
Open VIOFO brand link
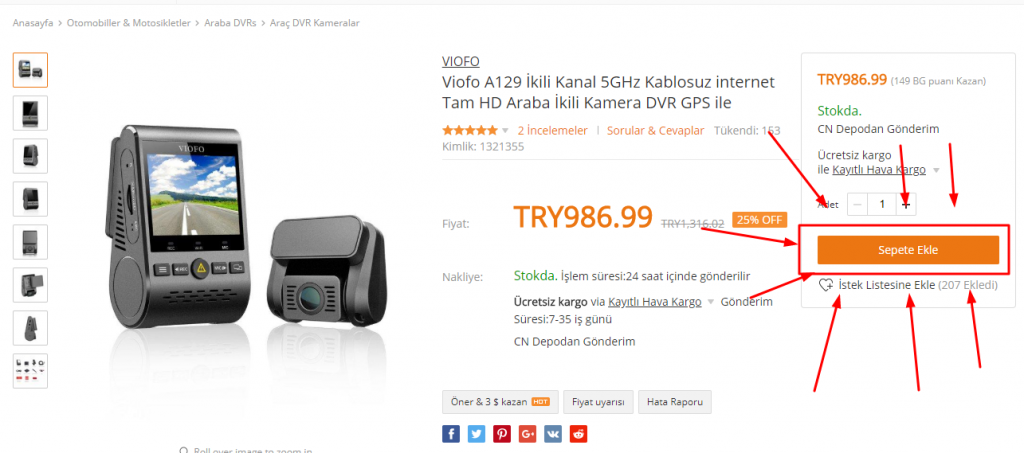[x=460, y=62]
